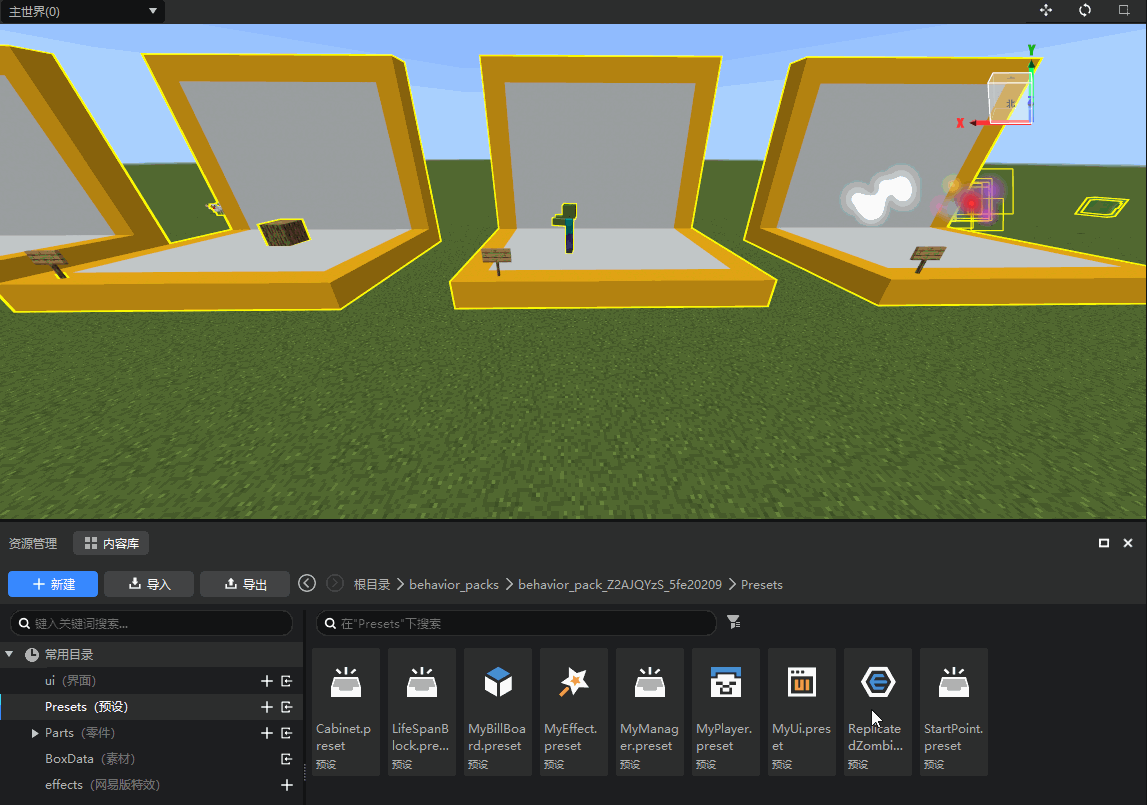Open the file filter icon
The height and width of the screenshot is (805, 1147).
[734, 622]
